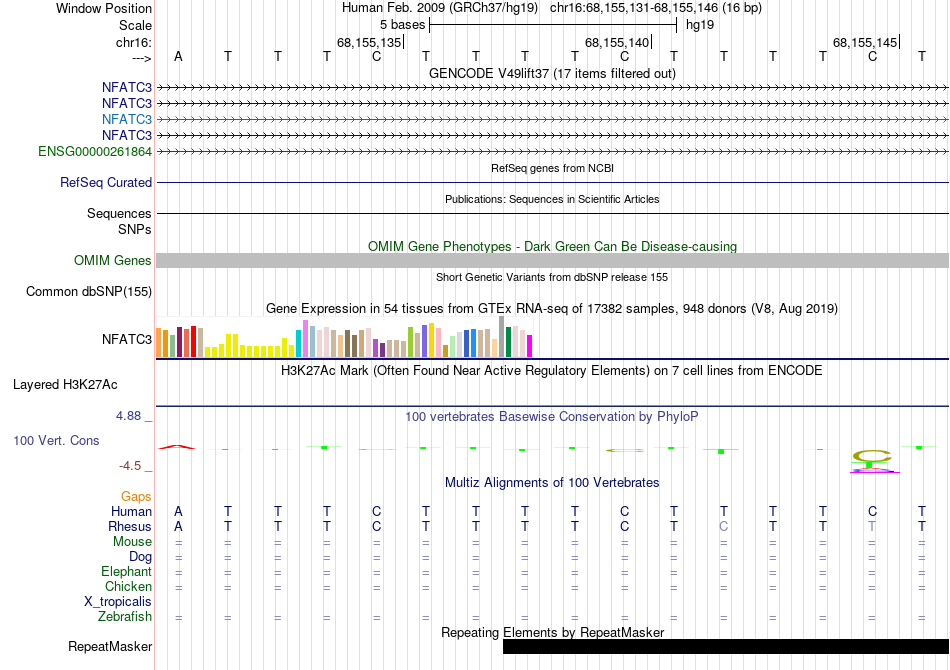The image size is (950, 670).
Task: Click the hg19 label next to scale bar
Action: click(700, 25)
